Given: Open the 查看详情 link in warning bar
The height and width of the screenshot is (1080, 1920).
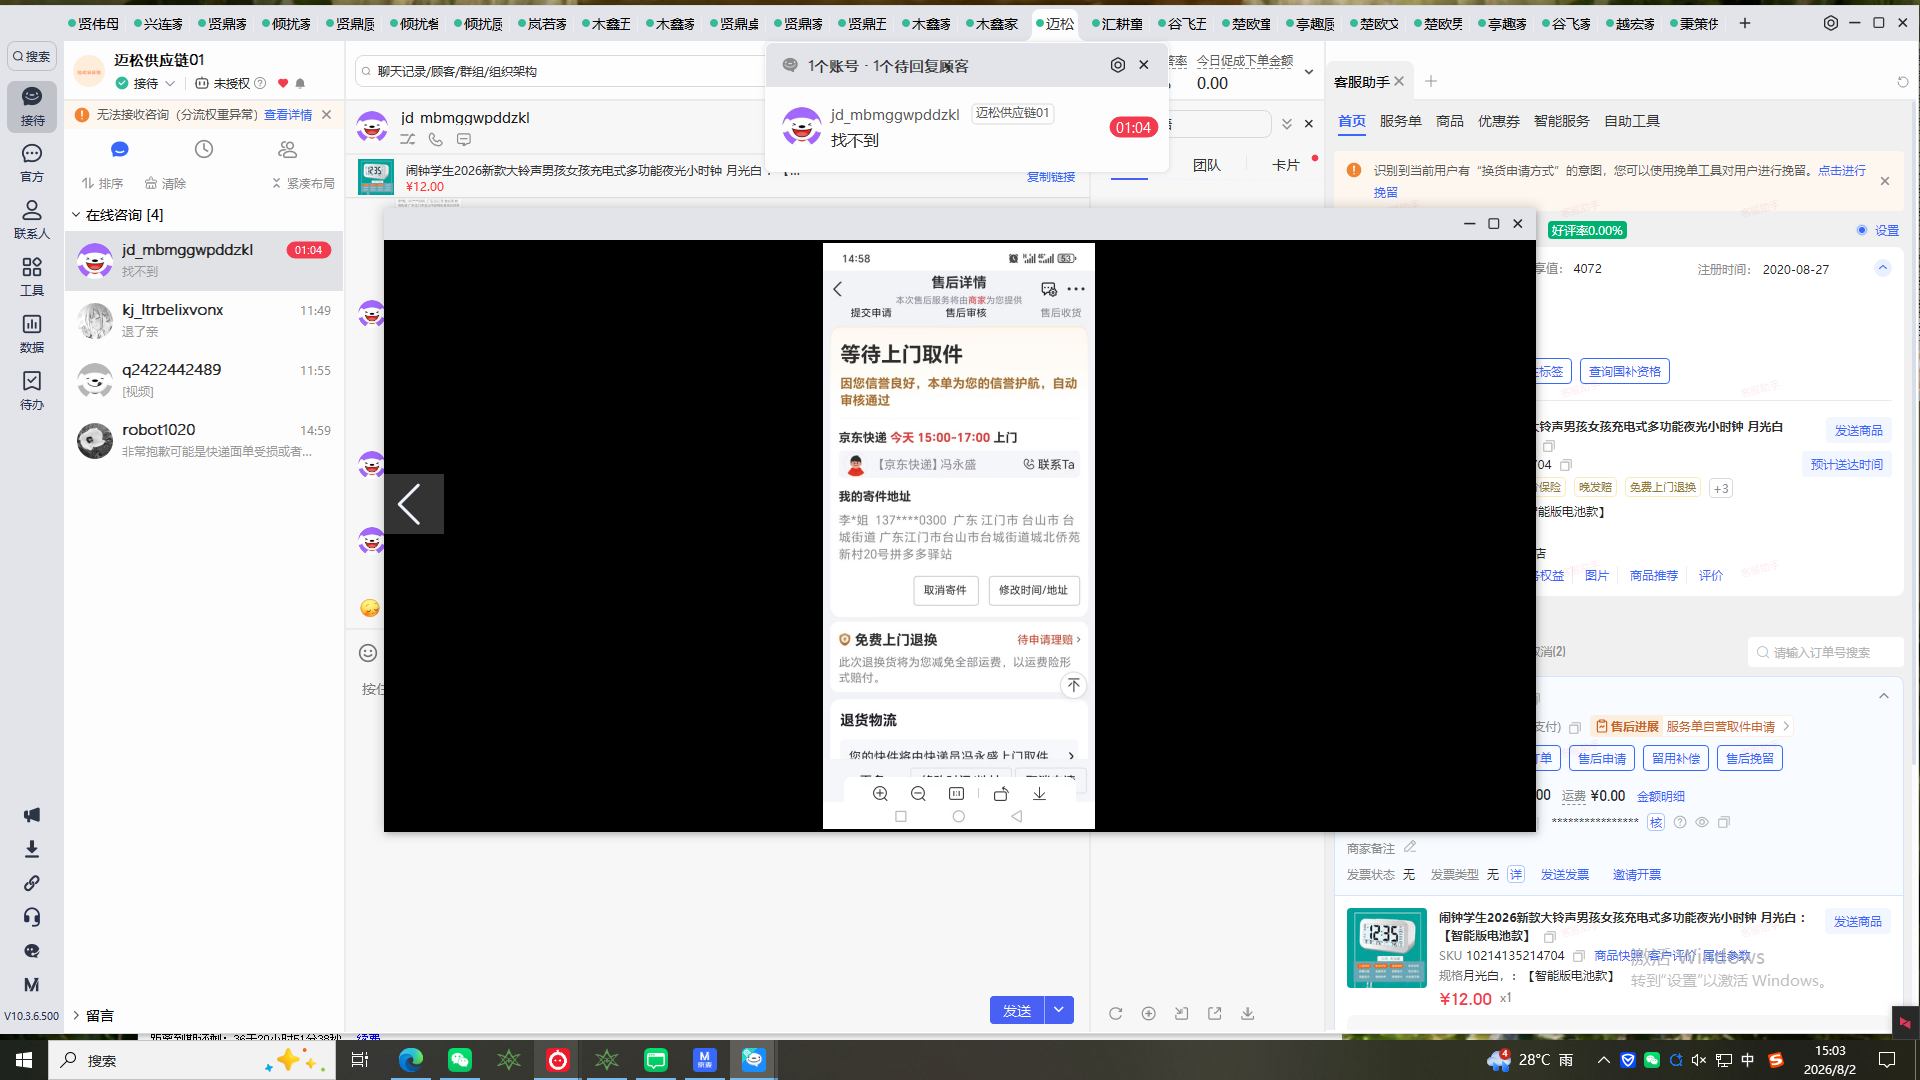Looking at the screenshot, I should coord(288,115).
